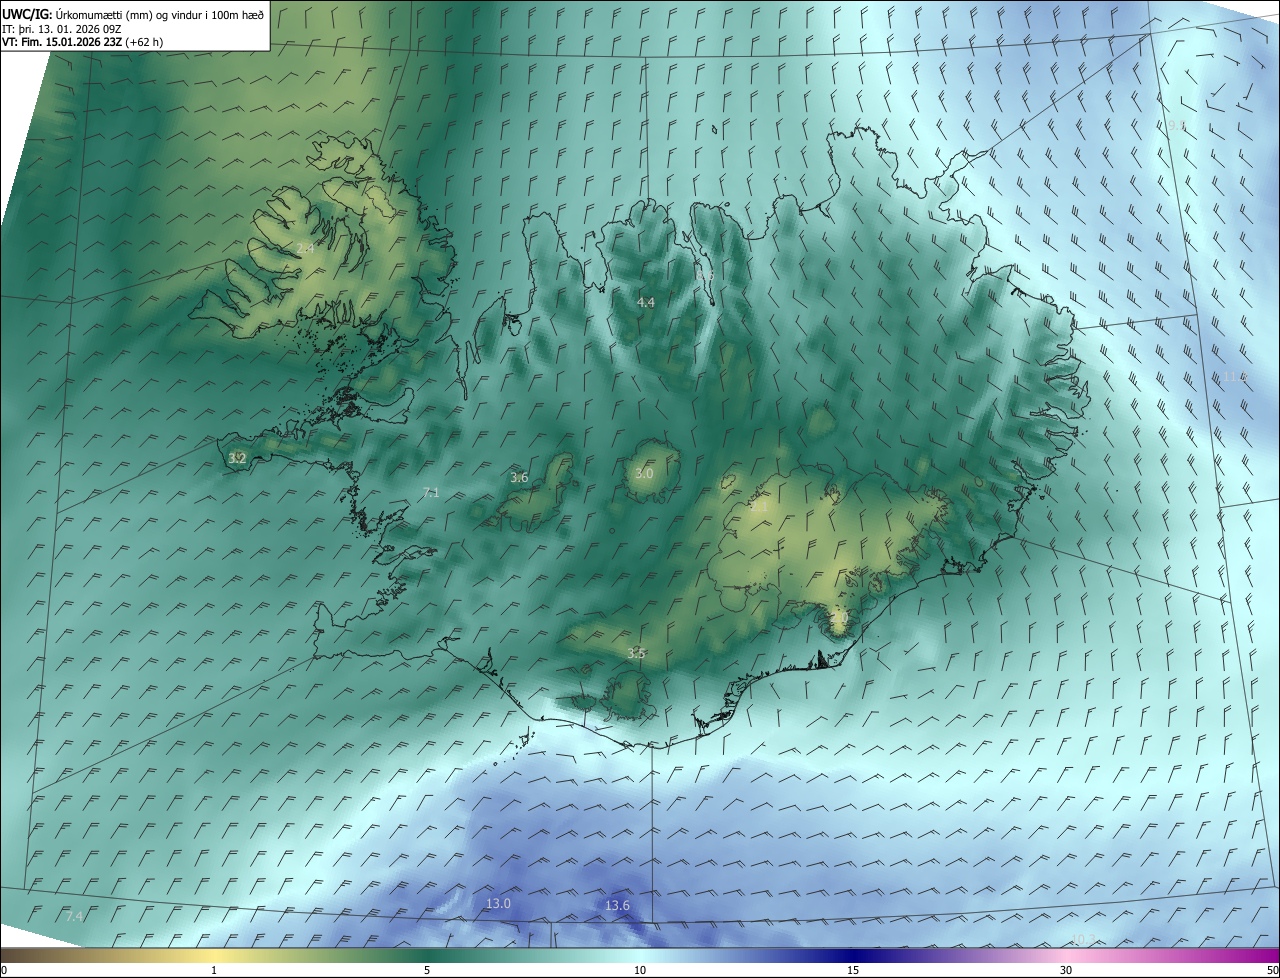Click the '1' label on the color scale
Viewport: 1280px width, 978px height.
[214, 970]
